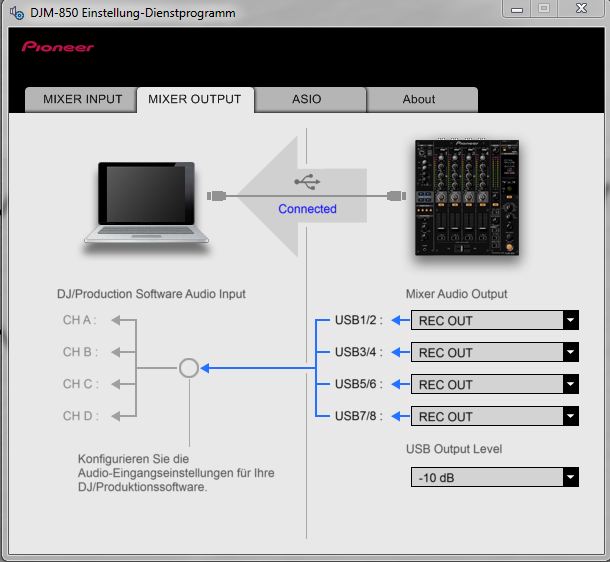The height and width of the screenshot is (562, 610).
Task: Click the Pioneer logo
Action: pyautogui.click(x=58, y=47)
